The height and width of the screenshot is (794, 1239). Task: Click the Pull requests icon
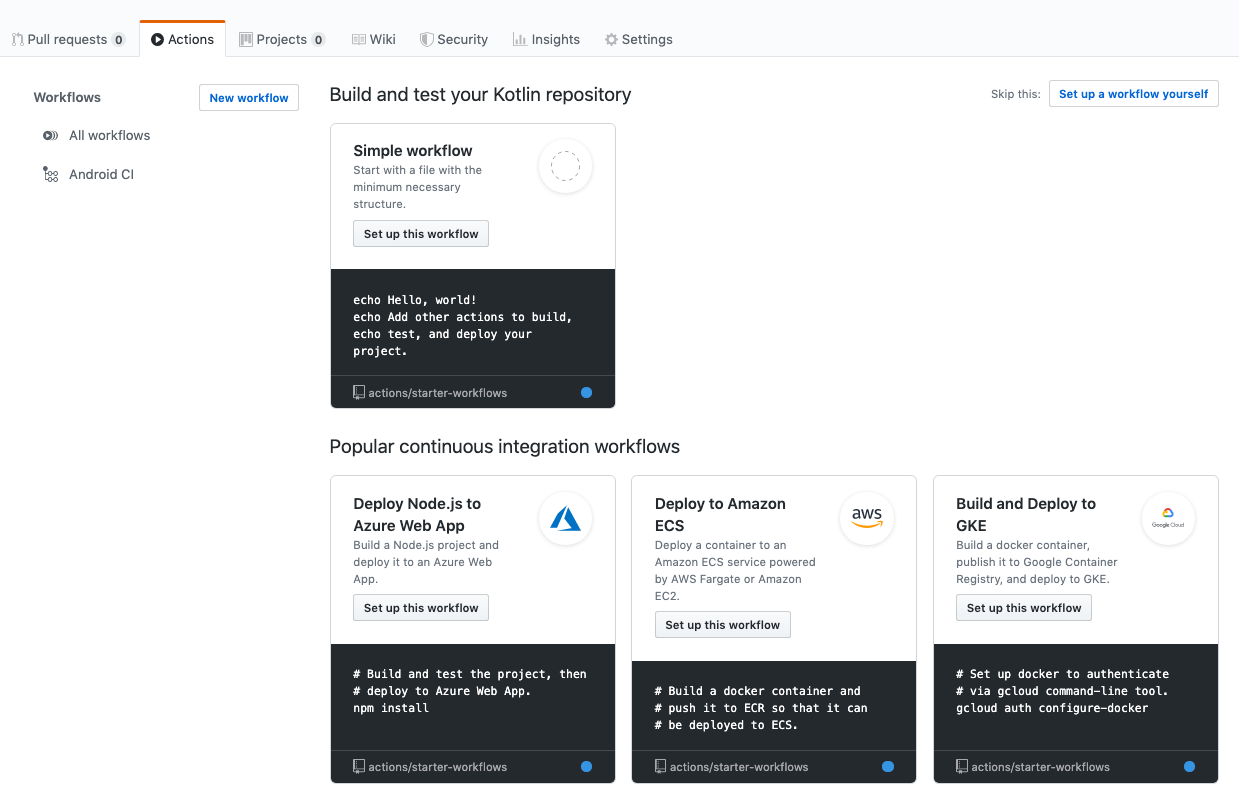17,39
